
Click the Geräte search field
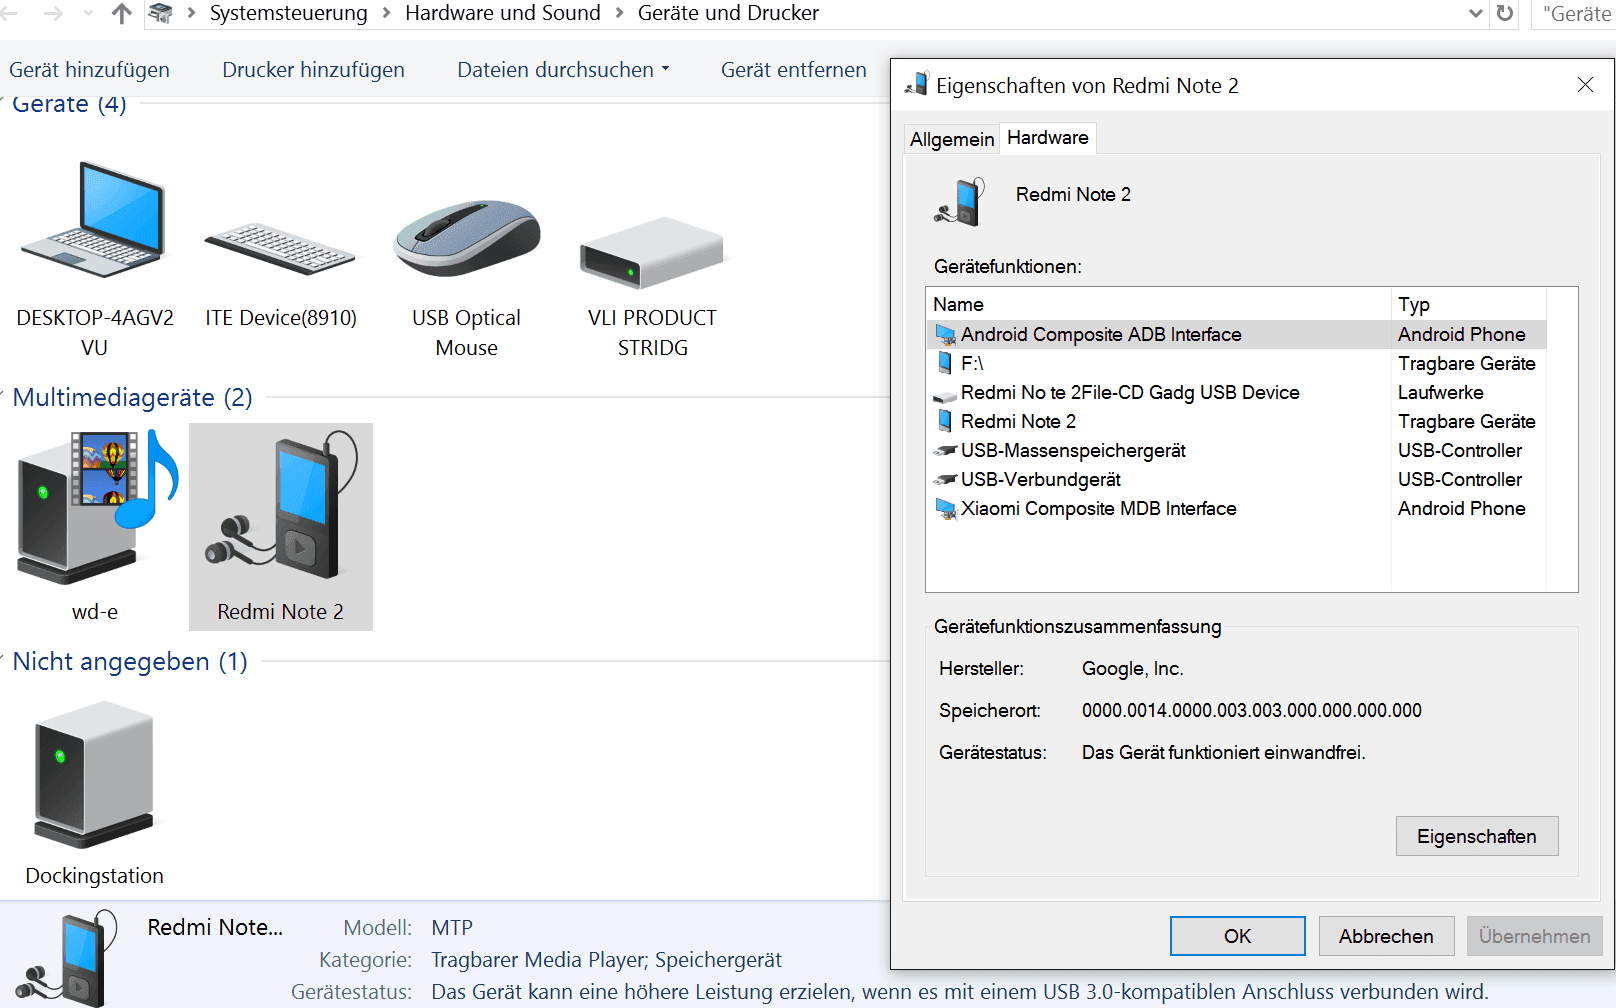point(1574,13)
